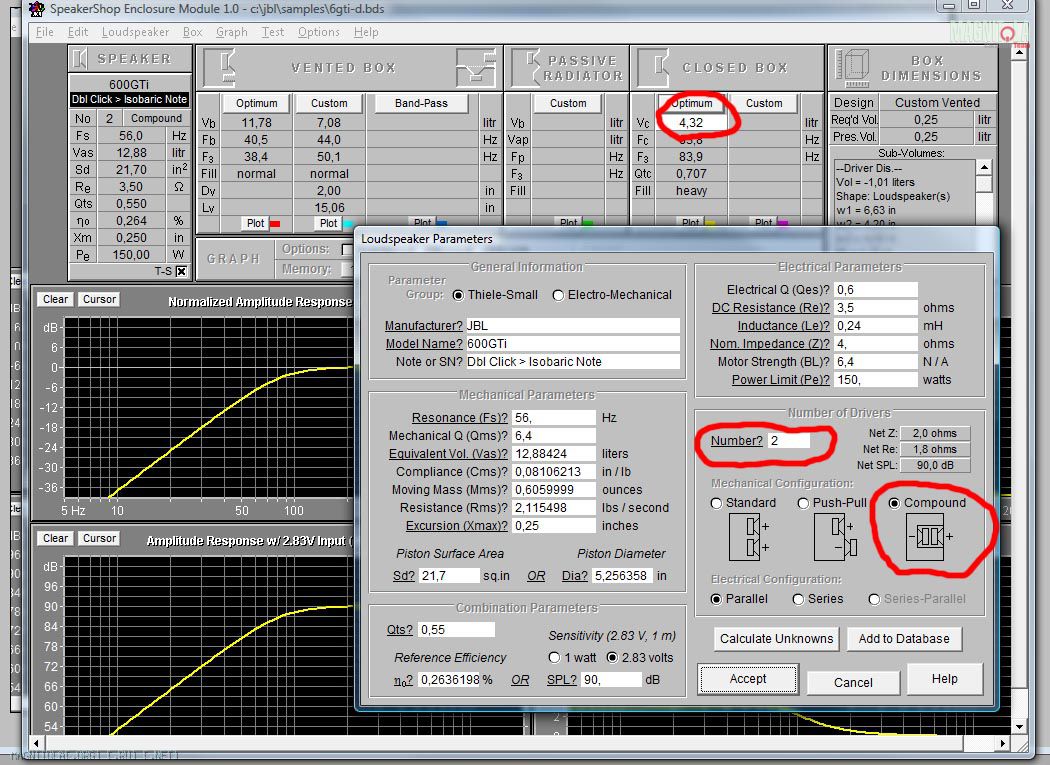Choose the Compound mechanical configuration
Screen dimensions: 1050x765
(894, 503)
